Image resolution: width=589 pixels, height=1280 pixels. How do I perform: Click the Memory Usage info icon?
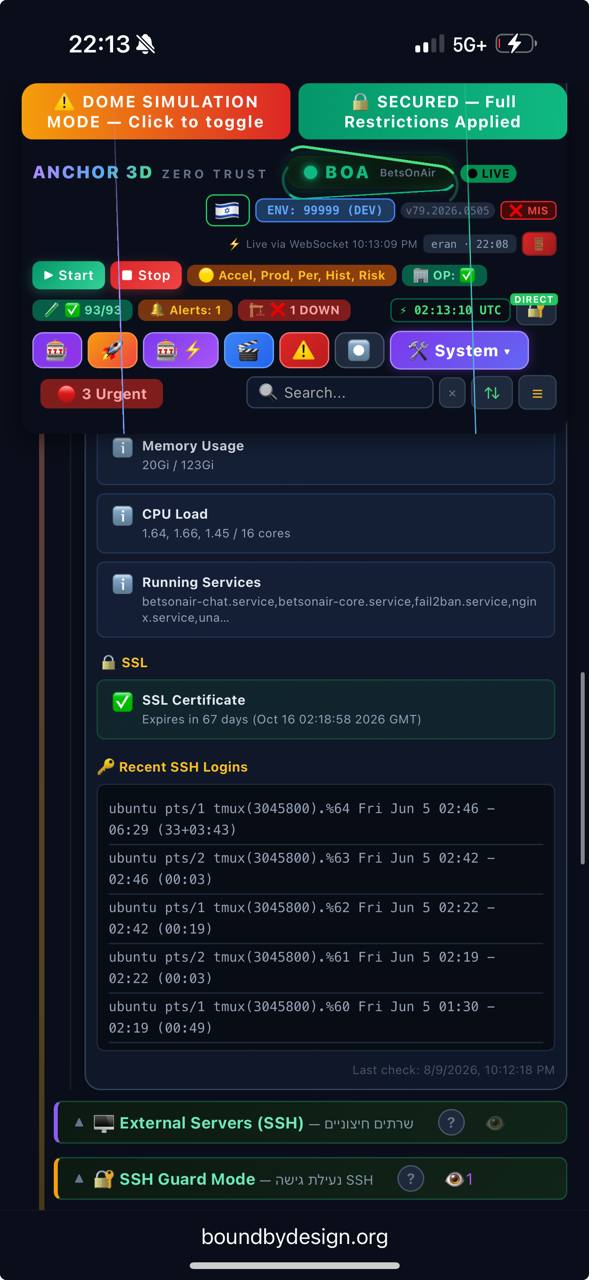pyautogui.click(x=122, y=448)
